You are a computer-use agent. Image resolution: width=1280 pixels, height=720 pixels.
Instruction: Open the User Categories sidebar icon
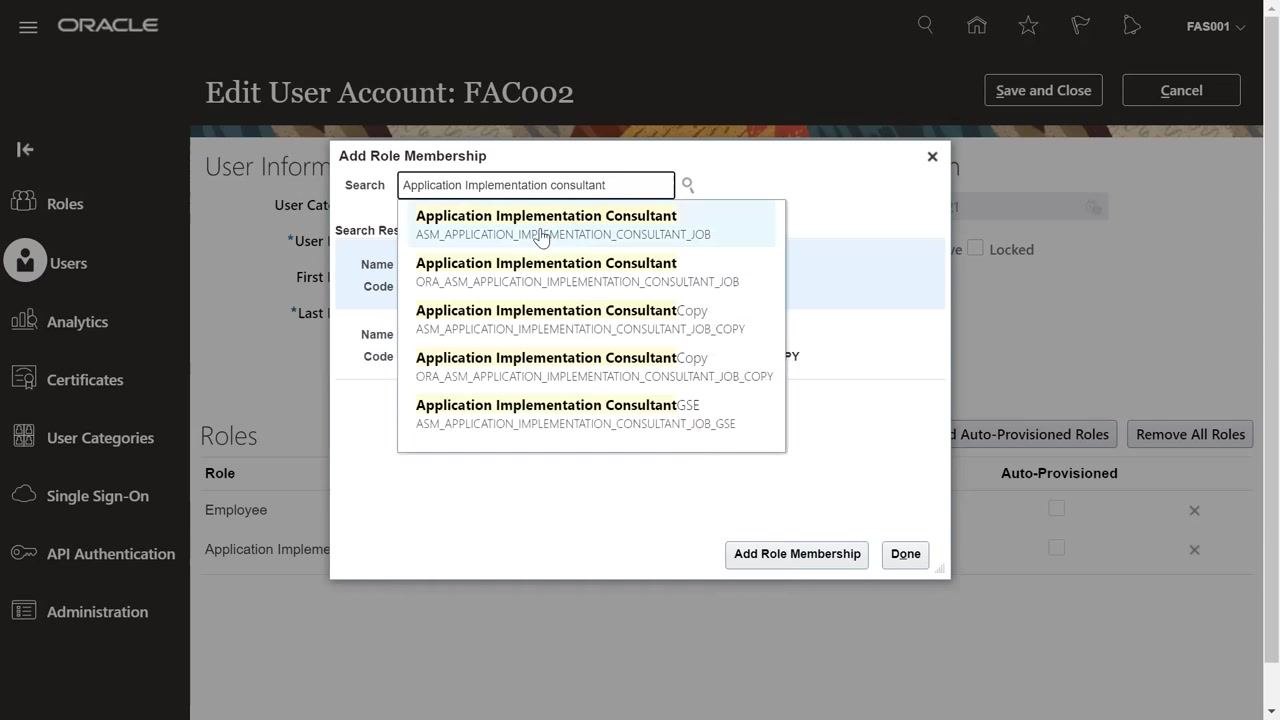point(24,436)
